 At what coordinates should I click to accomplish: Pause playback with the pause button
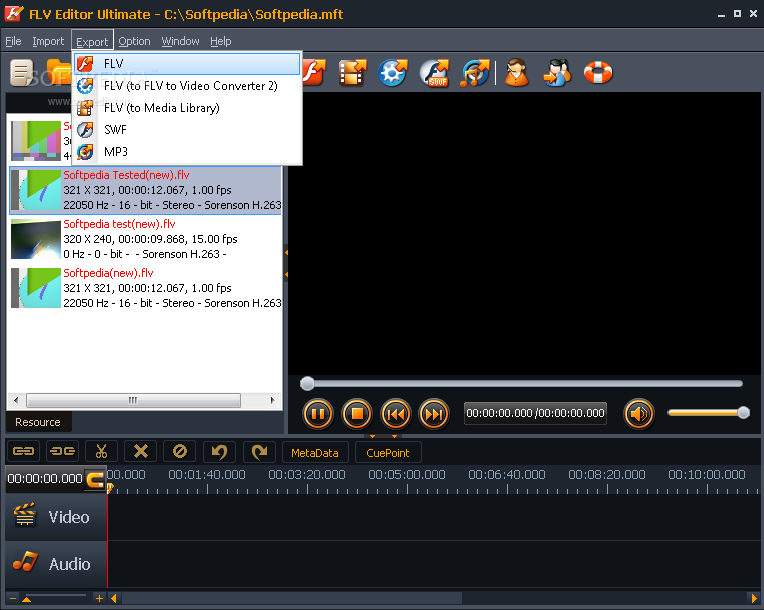pyautogui.click(x=318, y=414)
